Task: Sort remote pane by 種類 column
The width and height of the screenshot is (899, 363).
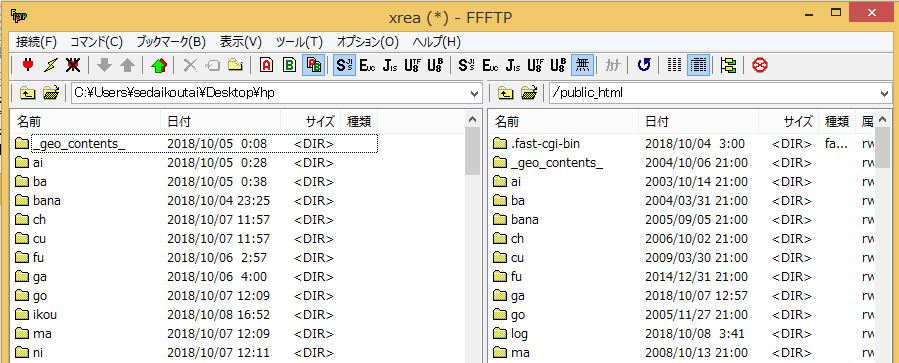Action: point(837,121)
